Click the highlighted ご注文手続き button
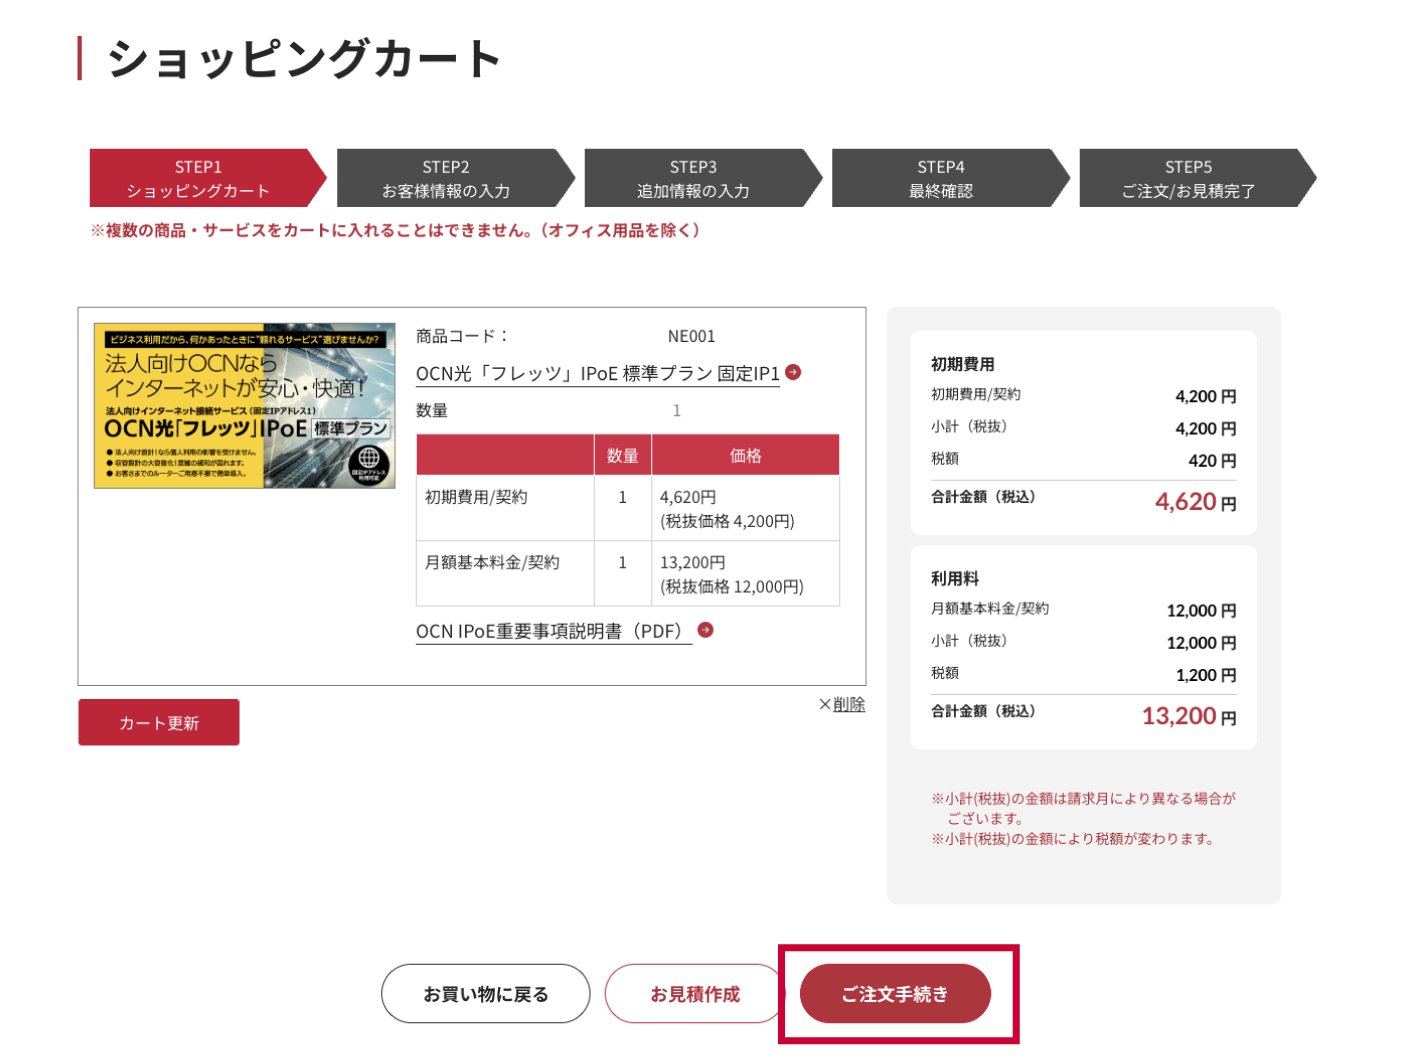 (x=895, y=993)
